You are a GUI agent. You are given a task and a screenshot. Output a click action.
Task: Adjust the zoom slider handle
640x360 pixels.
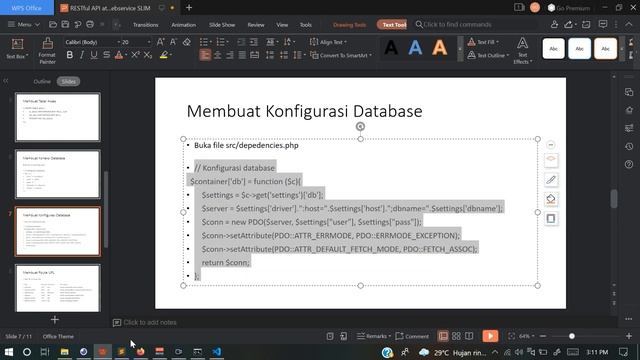click(572, 336)
